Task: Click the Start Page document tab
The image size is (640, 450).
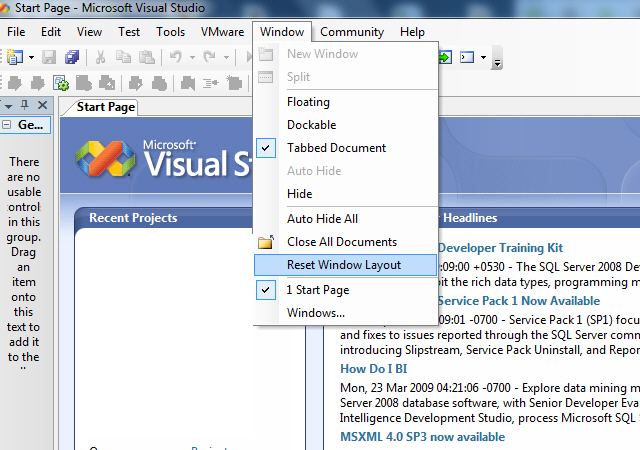Action: click(106, 107)
